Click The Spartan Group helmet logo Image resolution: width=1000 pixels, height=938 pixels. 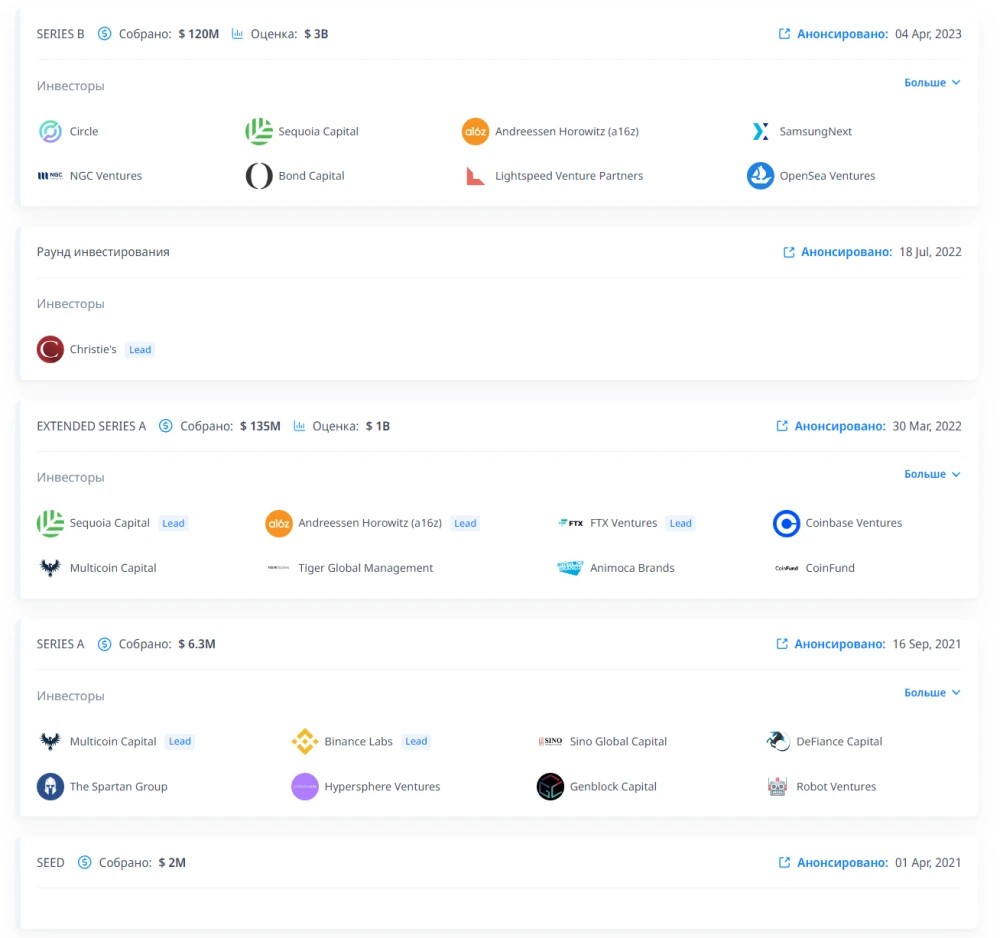(x=50, y=786)
